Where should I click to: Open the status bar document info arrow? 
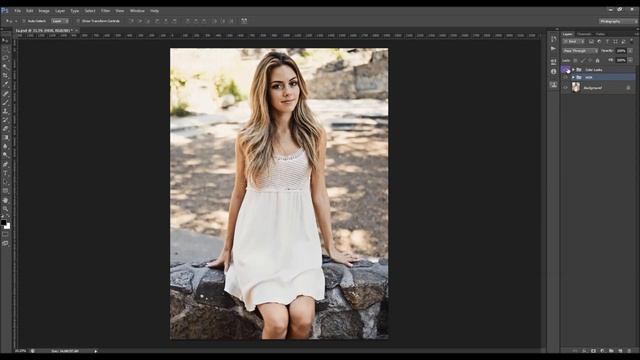(96, 351)
